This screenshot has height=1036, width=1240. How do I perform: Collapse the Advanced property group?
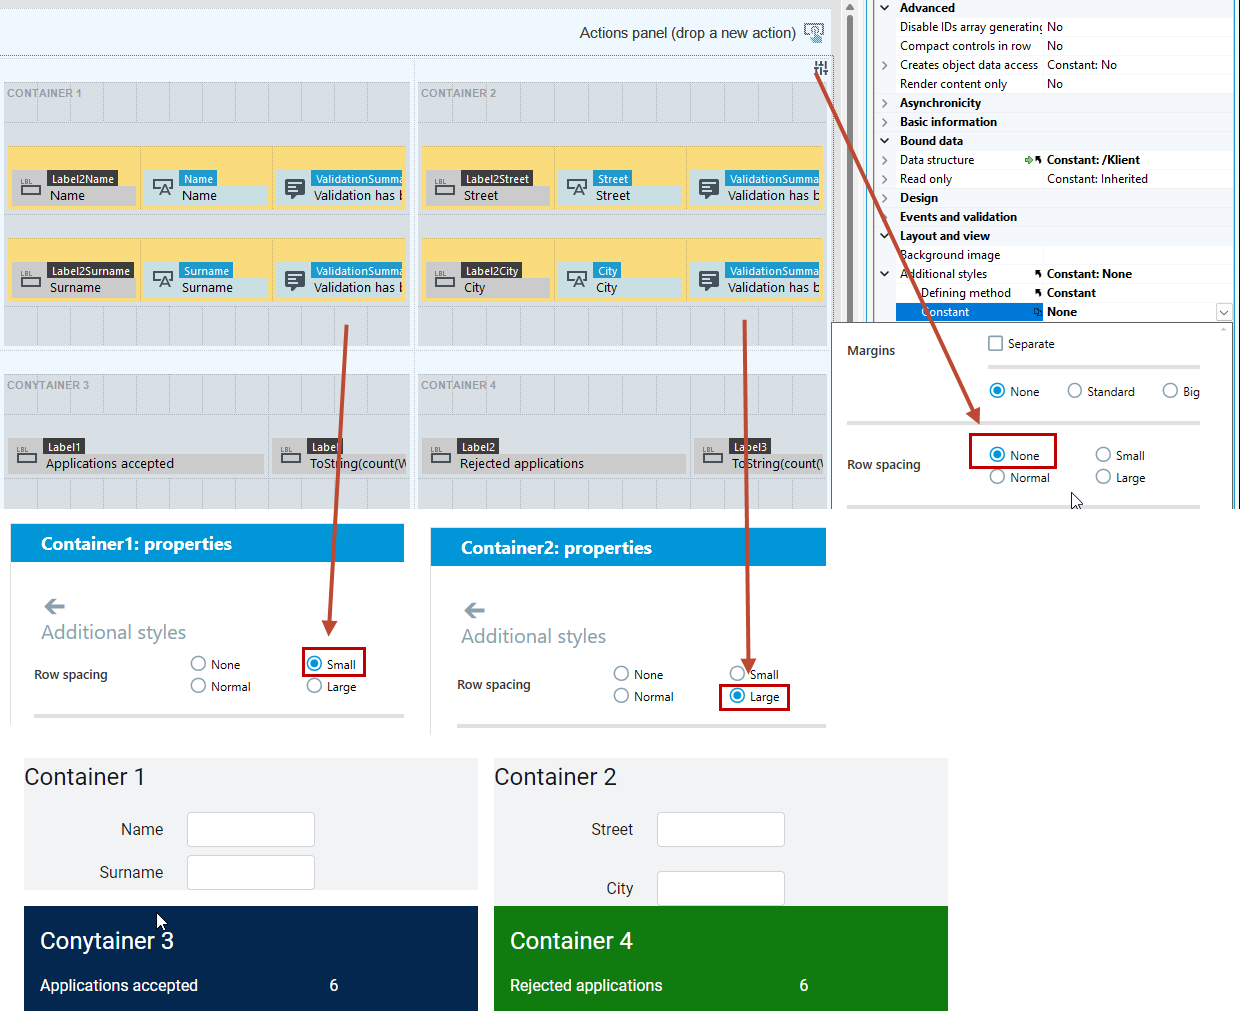coord(885,8)
